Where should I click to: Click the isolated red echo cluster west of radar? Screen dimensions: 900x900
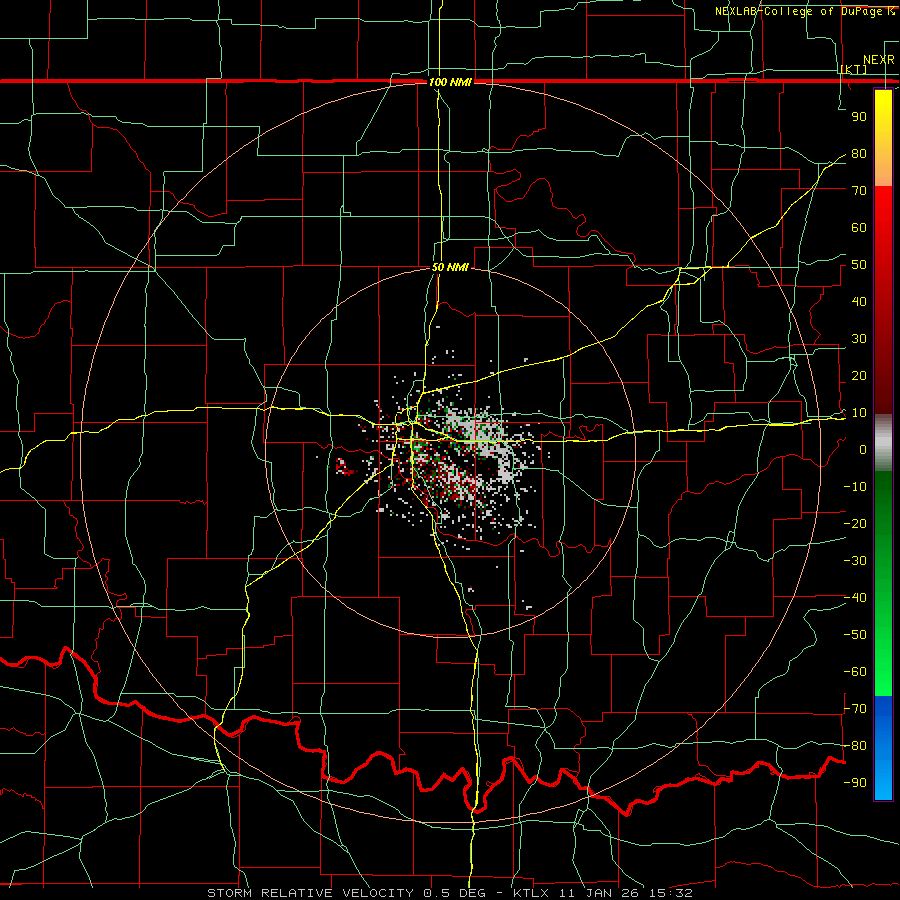click(x=343, y=466)
